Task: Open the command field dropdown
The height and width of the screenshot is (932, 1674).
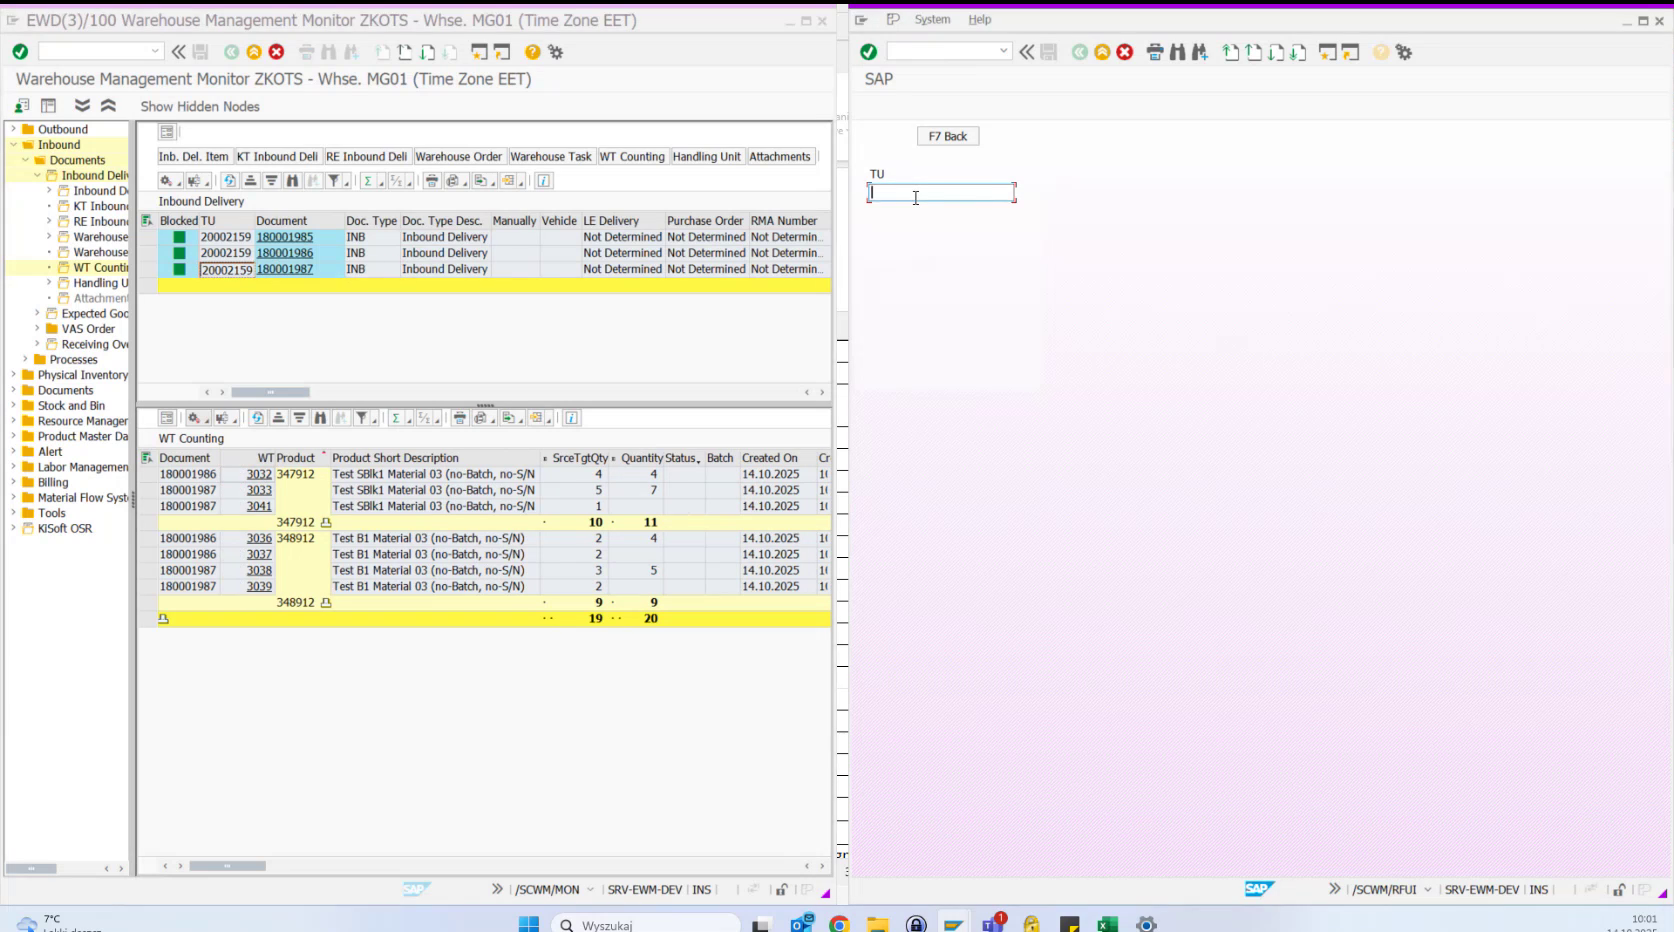Action: coord(156,49)
